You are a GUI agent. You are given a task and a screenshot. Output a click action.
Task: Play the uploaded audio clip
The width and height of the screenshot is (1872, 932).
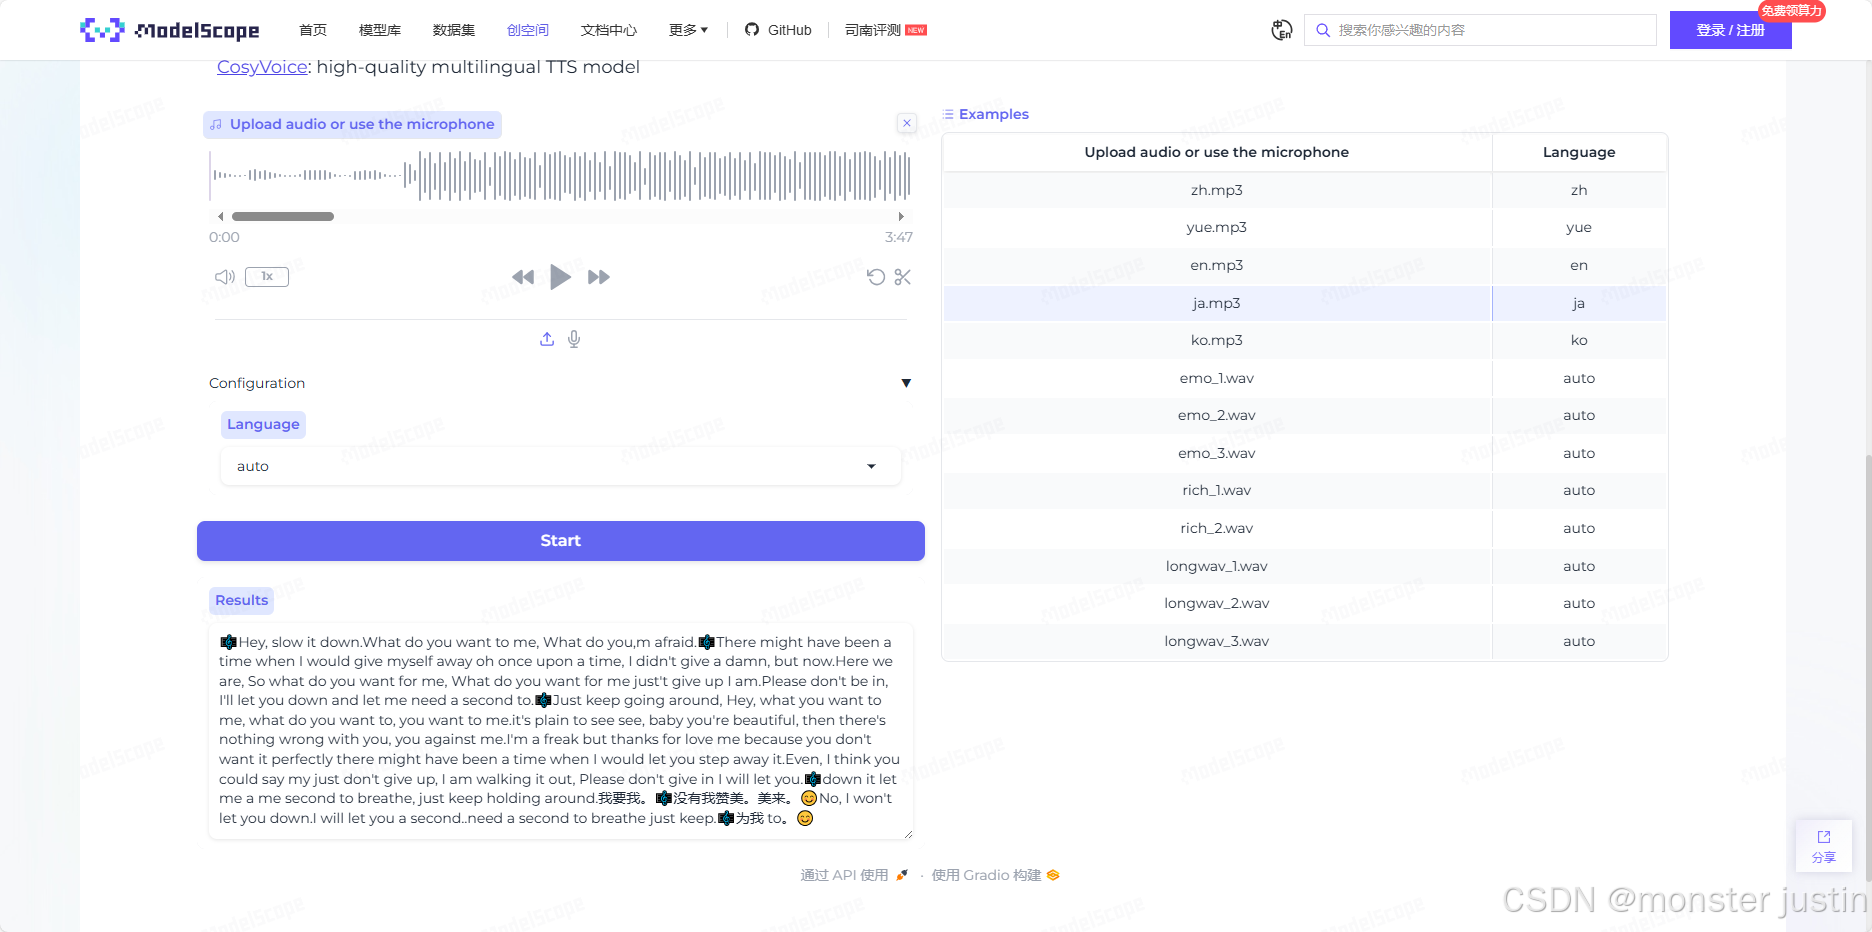(x=560, y=277)
